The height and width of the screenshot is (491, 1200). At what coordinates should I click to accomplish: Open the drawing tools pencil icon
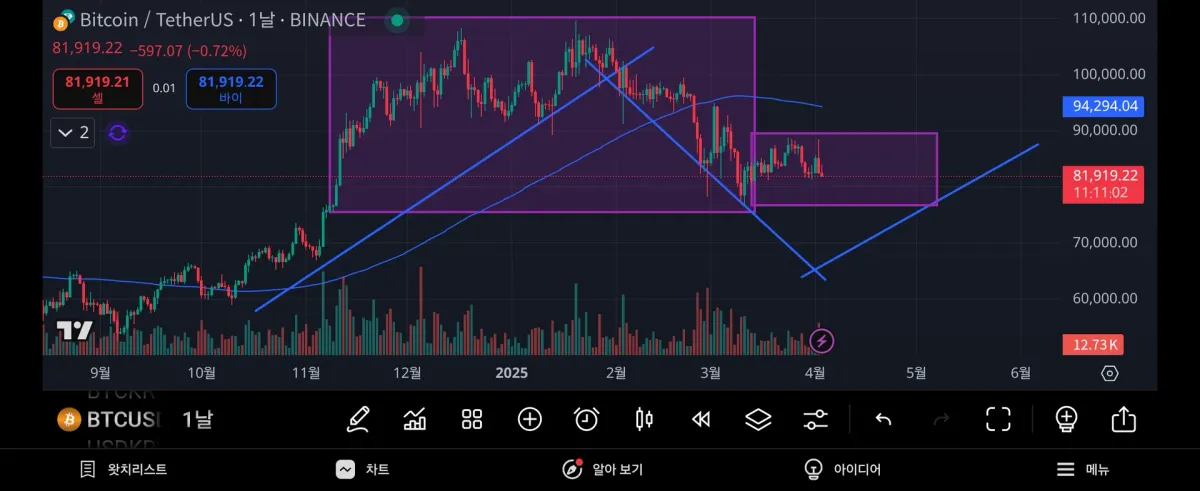(x=358, y=419)
